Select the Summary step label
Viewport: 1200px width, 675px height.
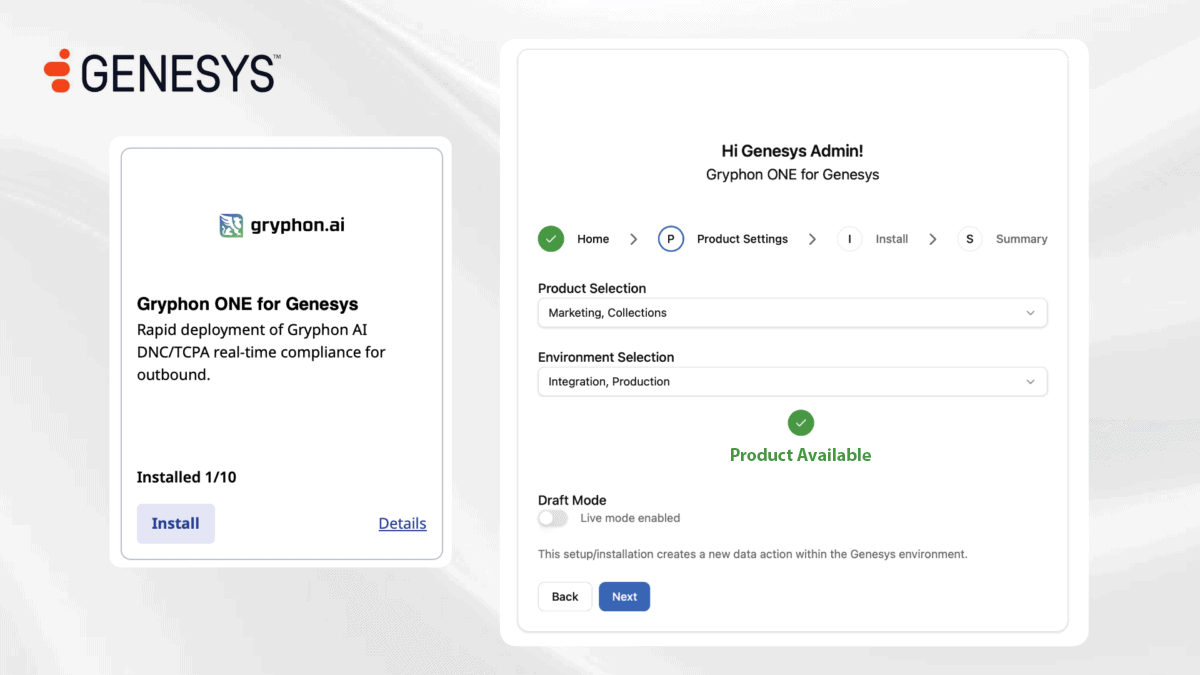pos(1021,239)
